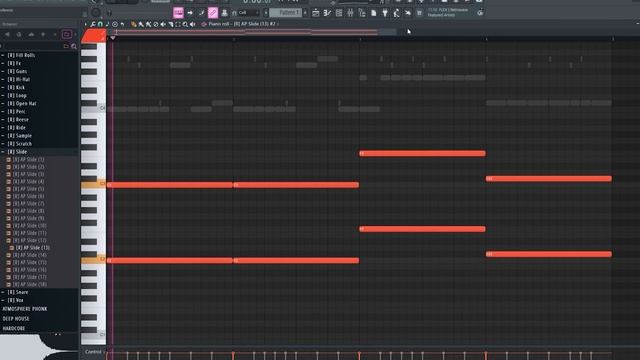Image resolution: width=640 pixels, height=360 pixels.
Task: Toggle the magnet snap icon in piano roll
Action: pyautogui.click(x=100, y=24)
